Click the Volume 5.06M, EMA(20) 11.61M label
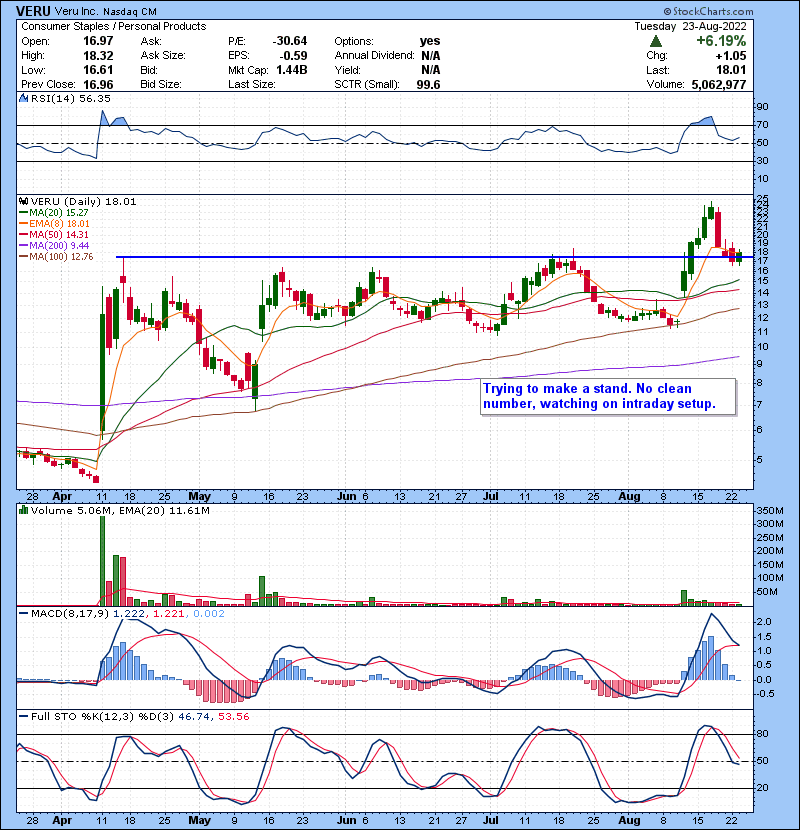This screenshot has height=830, width=800. (120, 510)
